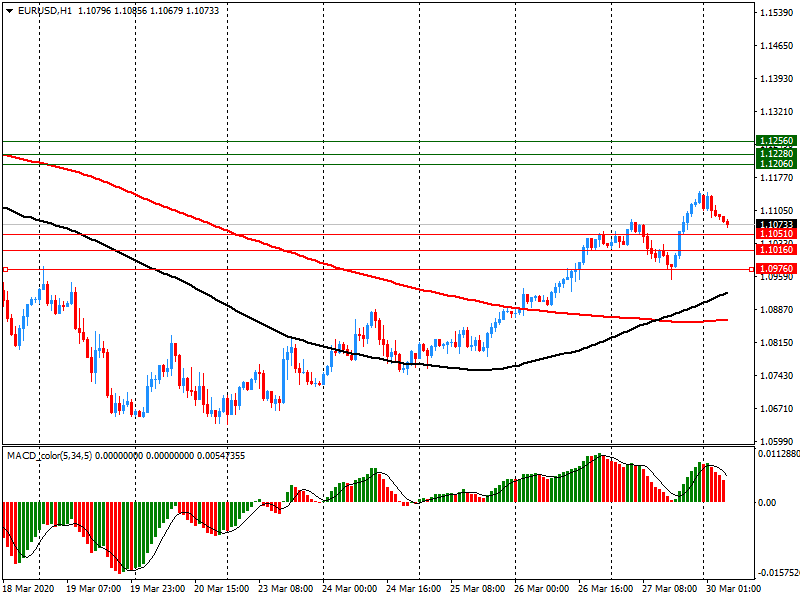The image size is (800, 600).
Task: Select the EURUSD,H1 chart title text
Action: pyautogui.click(x=45, y=11)
